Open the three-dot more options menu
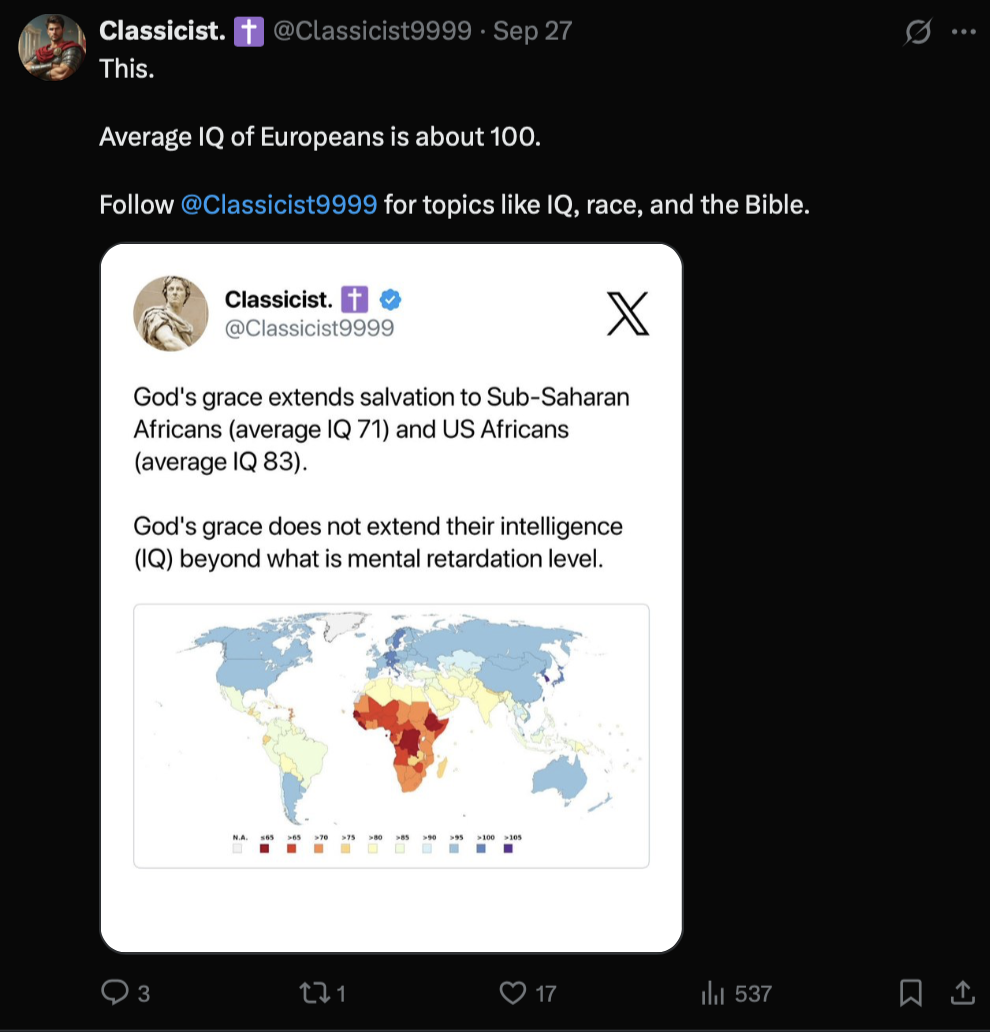Viewport: 990px width, 1032px height. 963,32
